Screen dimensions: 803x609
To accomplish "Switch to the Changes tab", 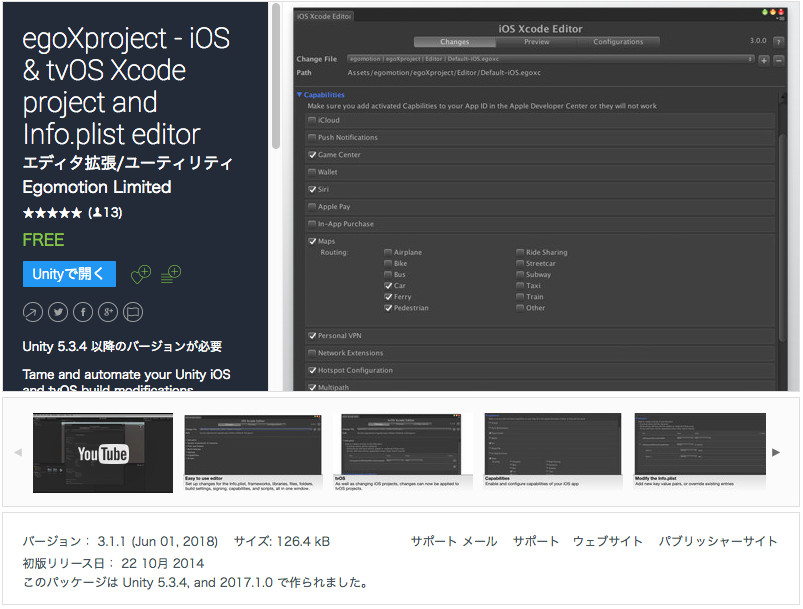I will pos(454,41).
